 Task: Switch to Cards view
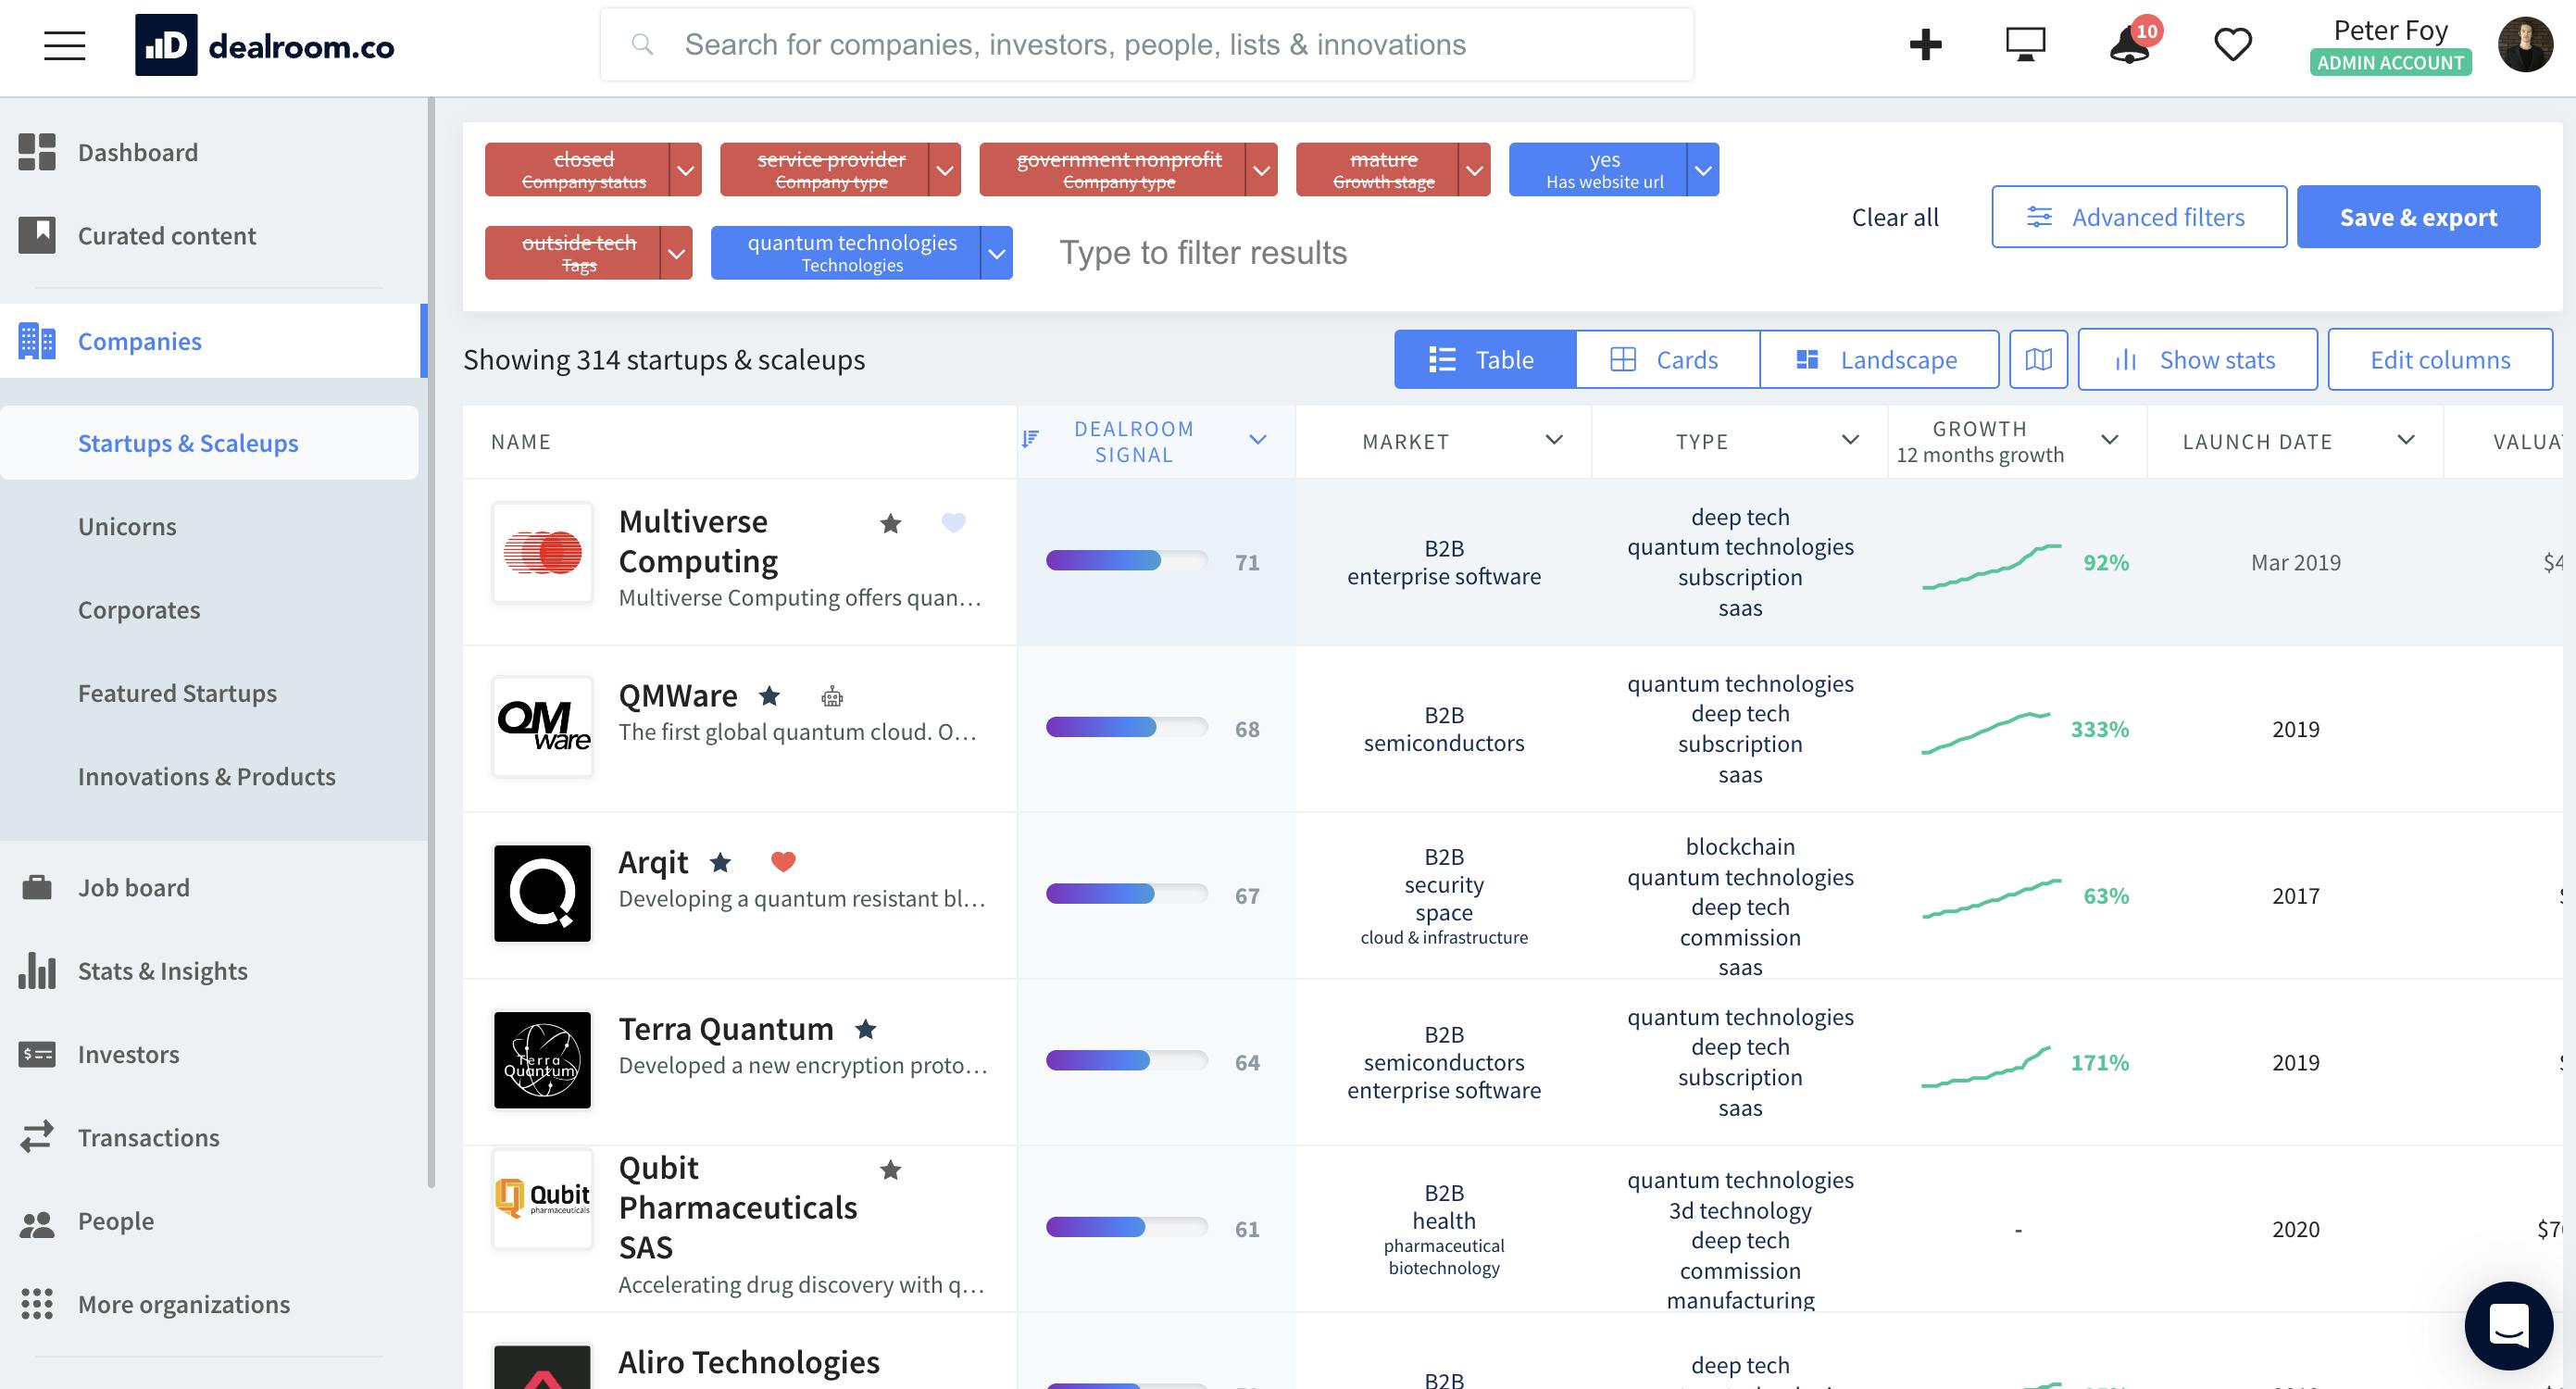pos(1668,360)
